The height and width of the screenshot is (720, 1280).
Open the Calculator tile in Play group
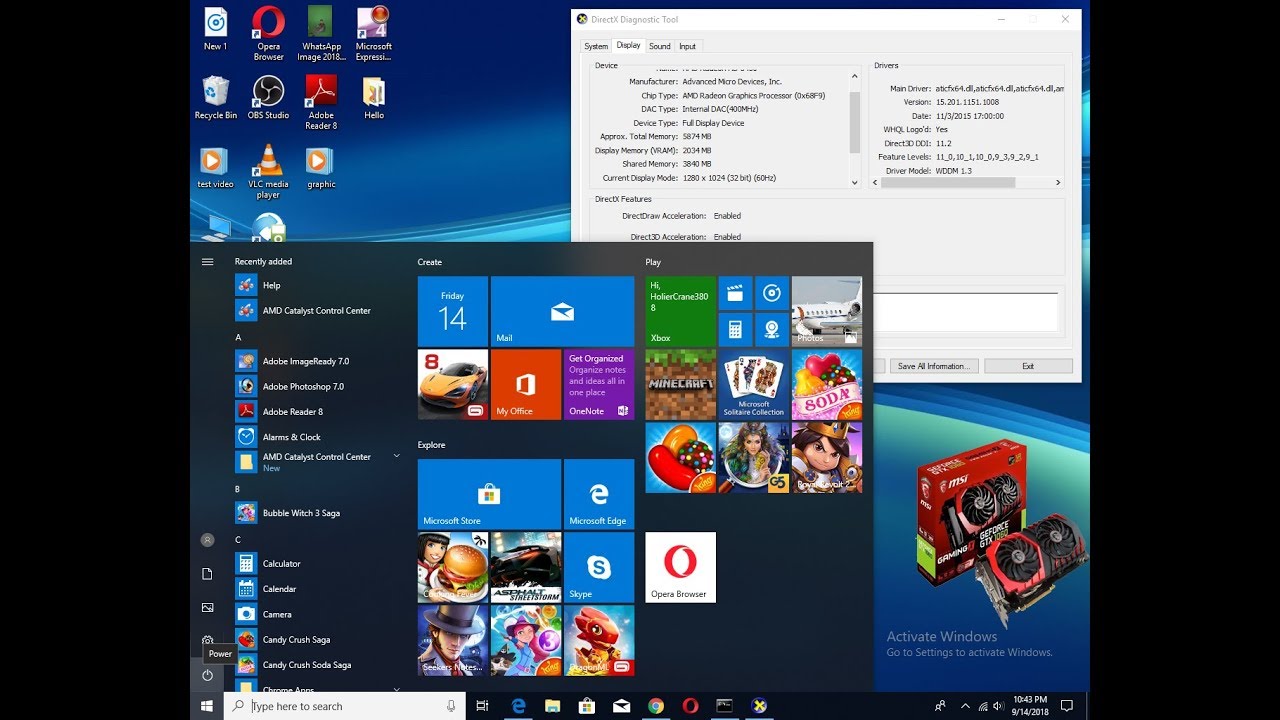coord(735,329)
